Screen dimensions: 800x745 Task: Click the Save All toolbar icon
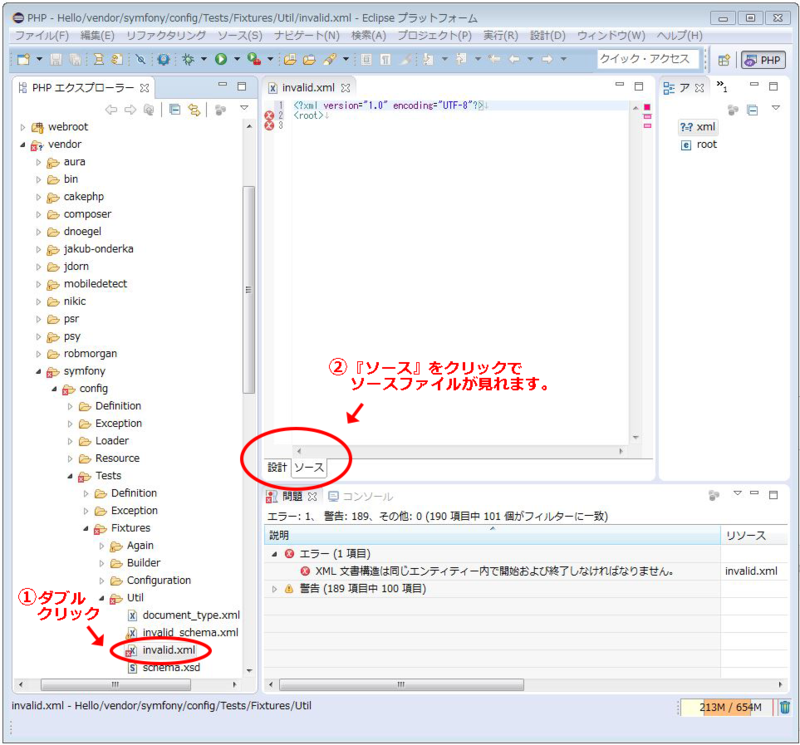(x=75, y=59)
